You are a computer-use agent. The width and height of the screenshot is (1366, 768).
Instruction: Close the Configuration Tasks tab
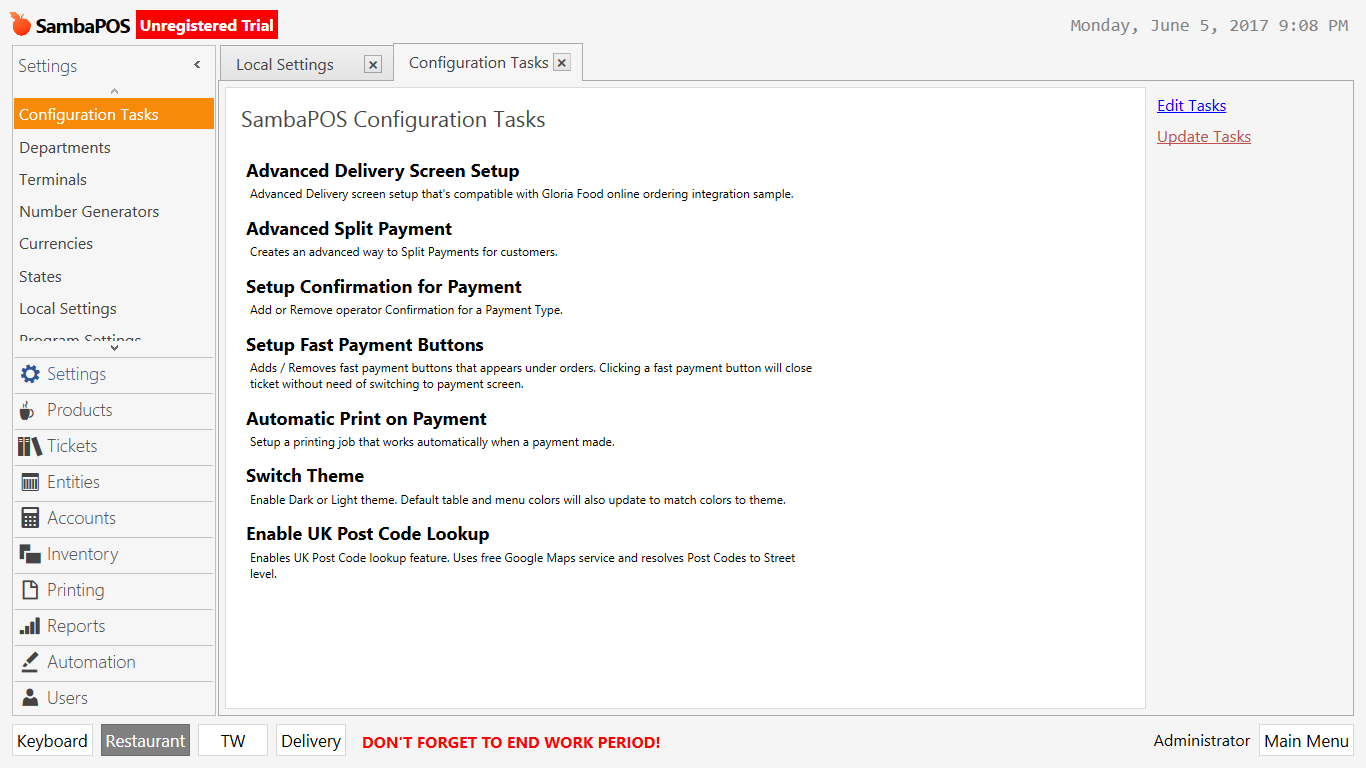coord(562,63)
